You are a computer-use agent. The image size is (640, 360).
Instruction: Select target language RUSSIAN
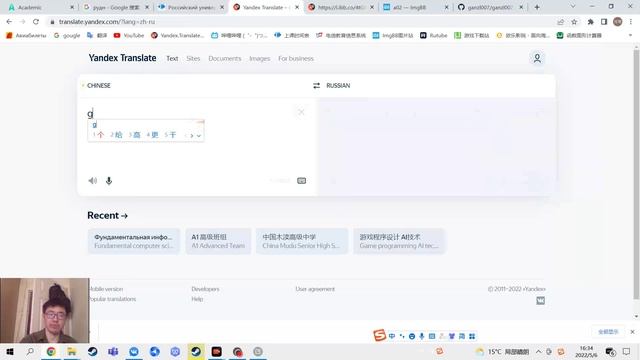click(x=338, y=86)
